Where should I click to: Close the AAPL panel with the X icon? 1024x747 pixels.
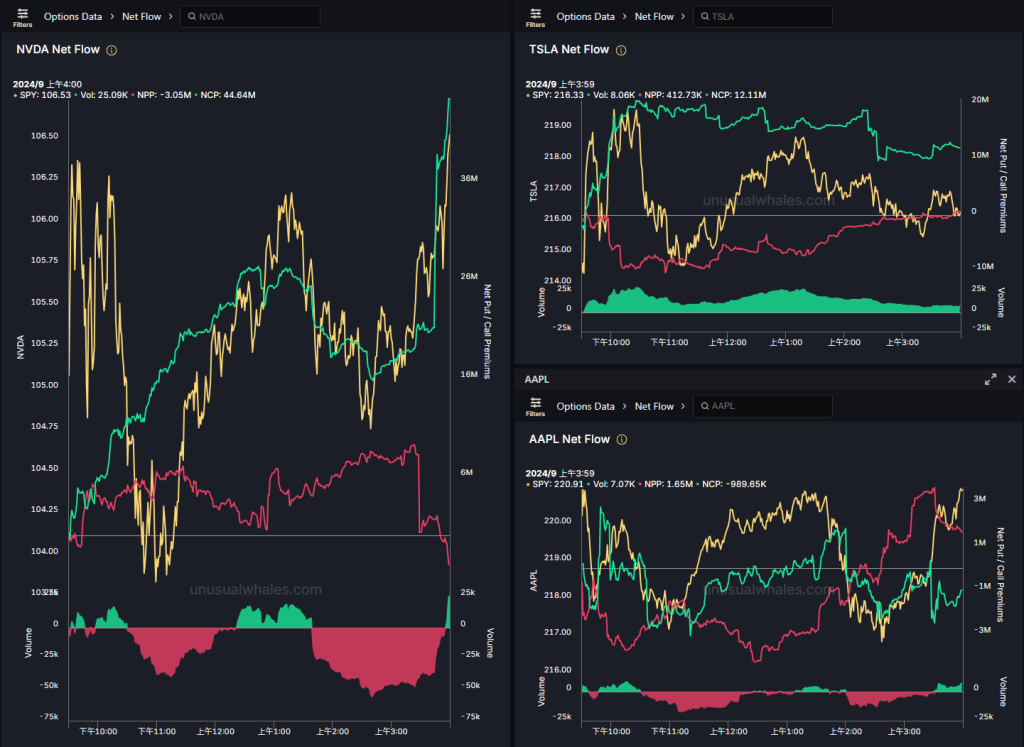[1011, 379]
